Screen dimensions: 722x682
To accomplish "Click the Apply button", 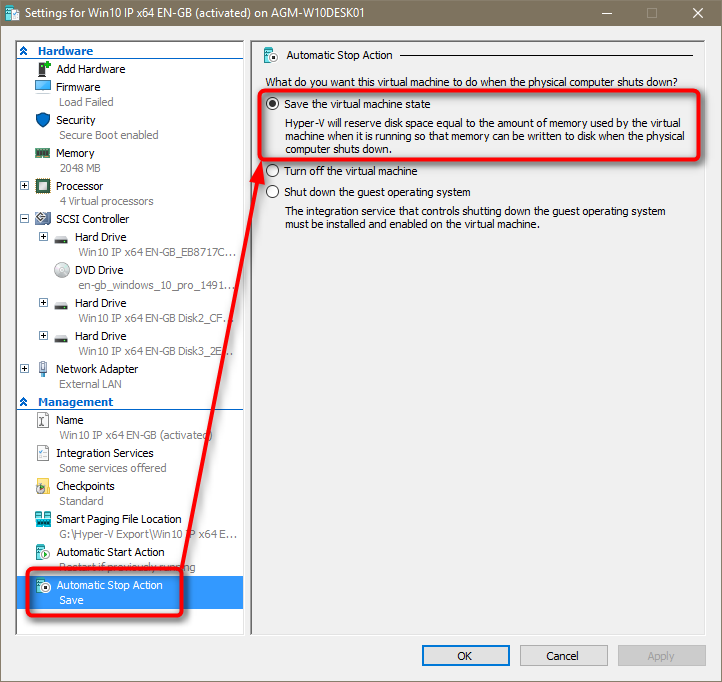I will click(x=661, y=656).
